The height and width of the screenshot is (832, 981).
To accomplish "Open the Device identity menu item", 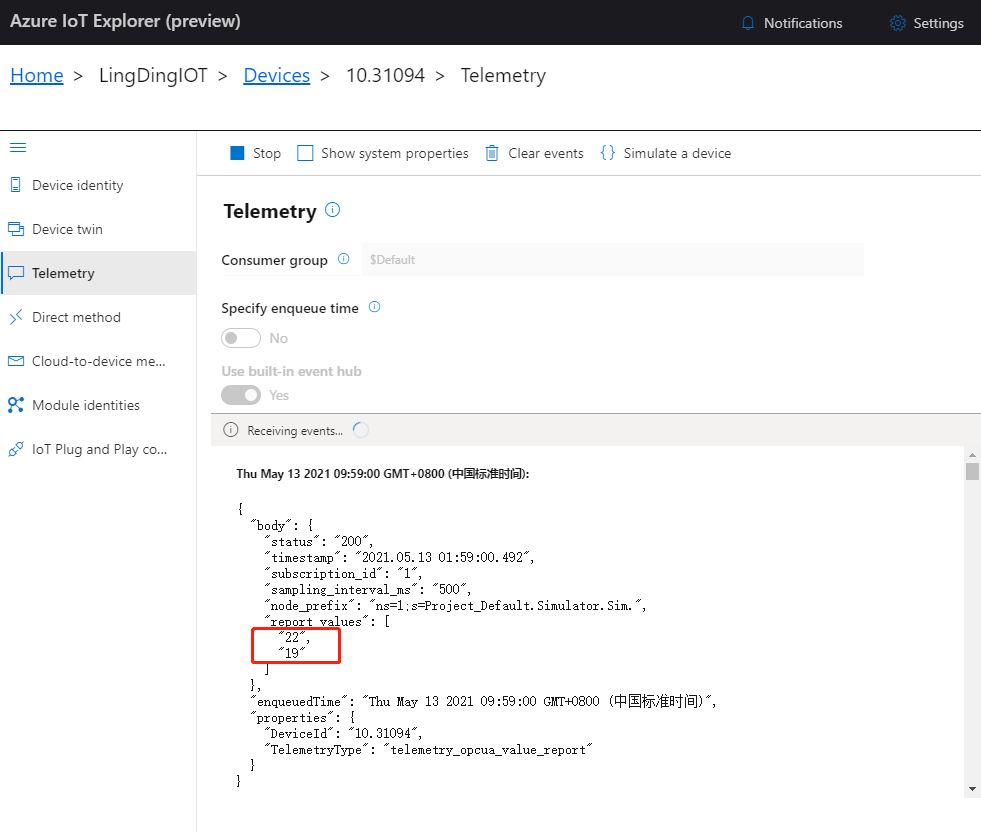I will [x=98, y=185].
